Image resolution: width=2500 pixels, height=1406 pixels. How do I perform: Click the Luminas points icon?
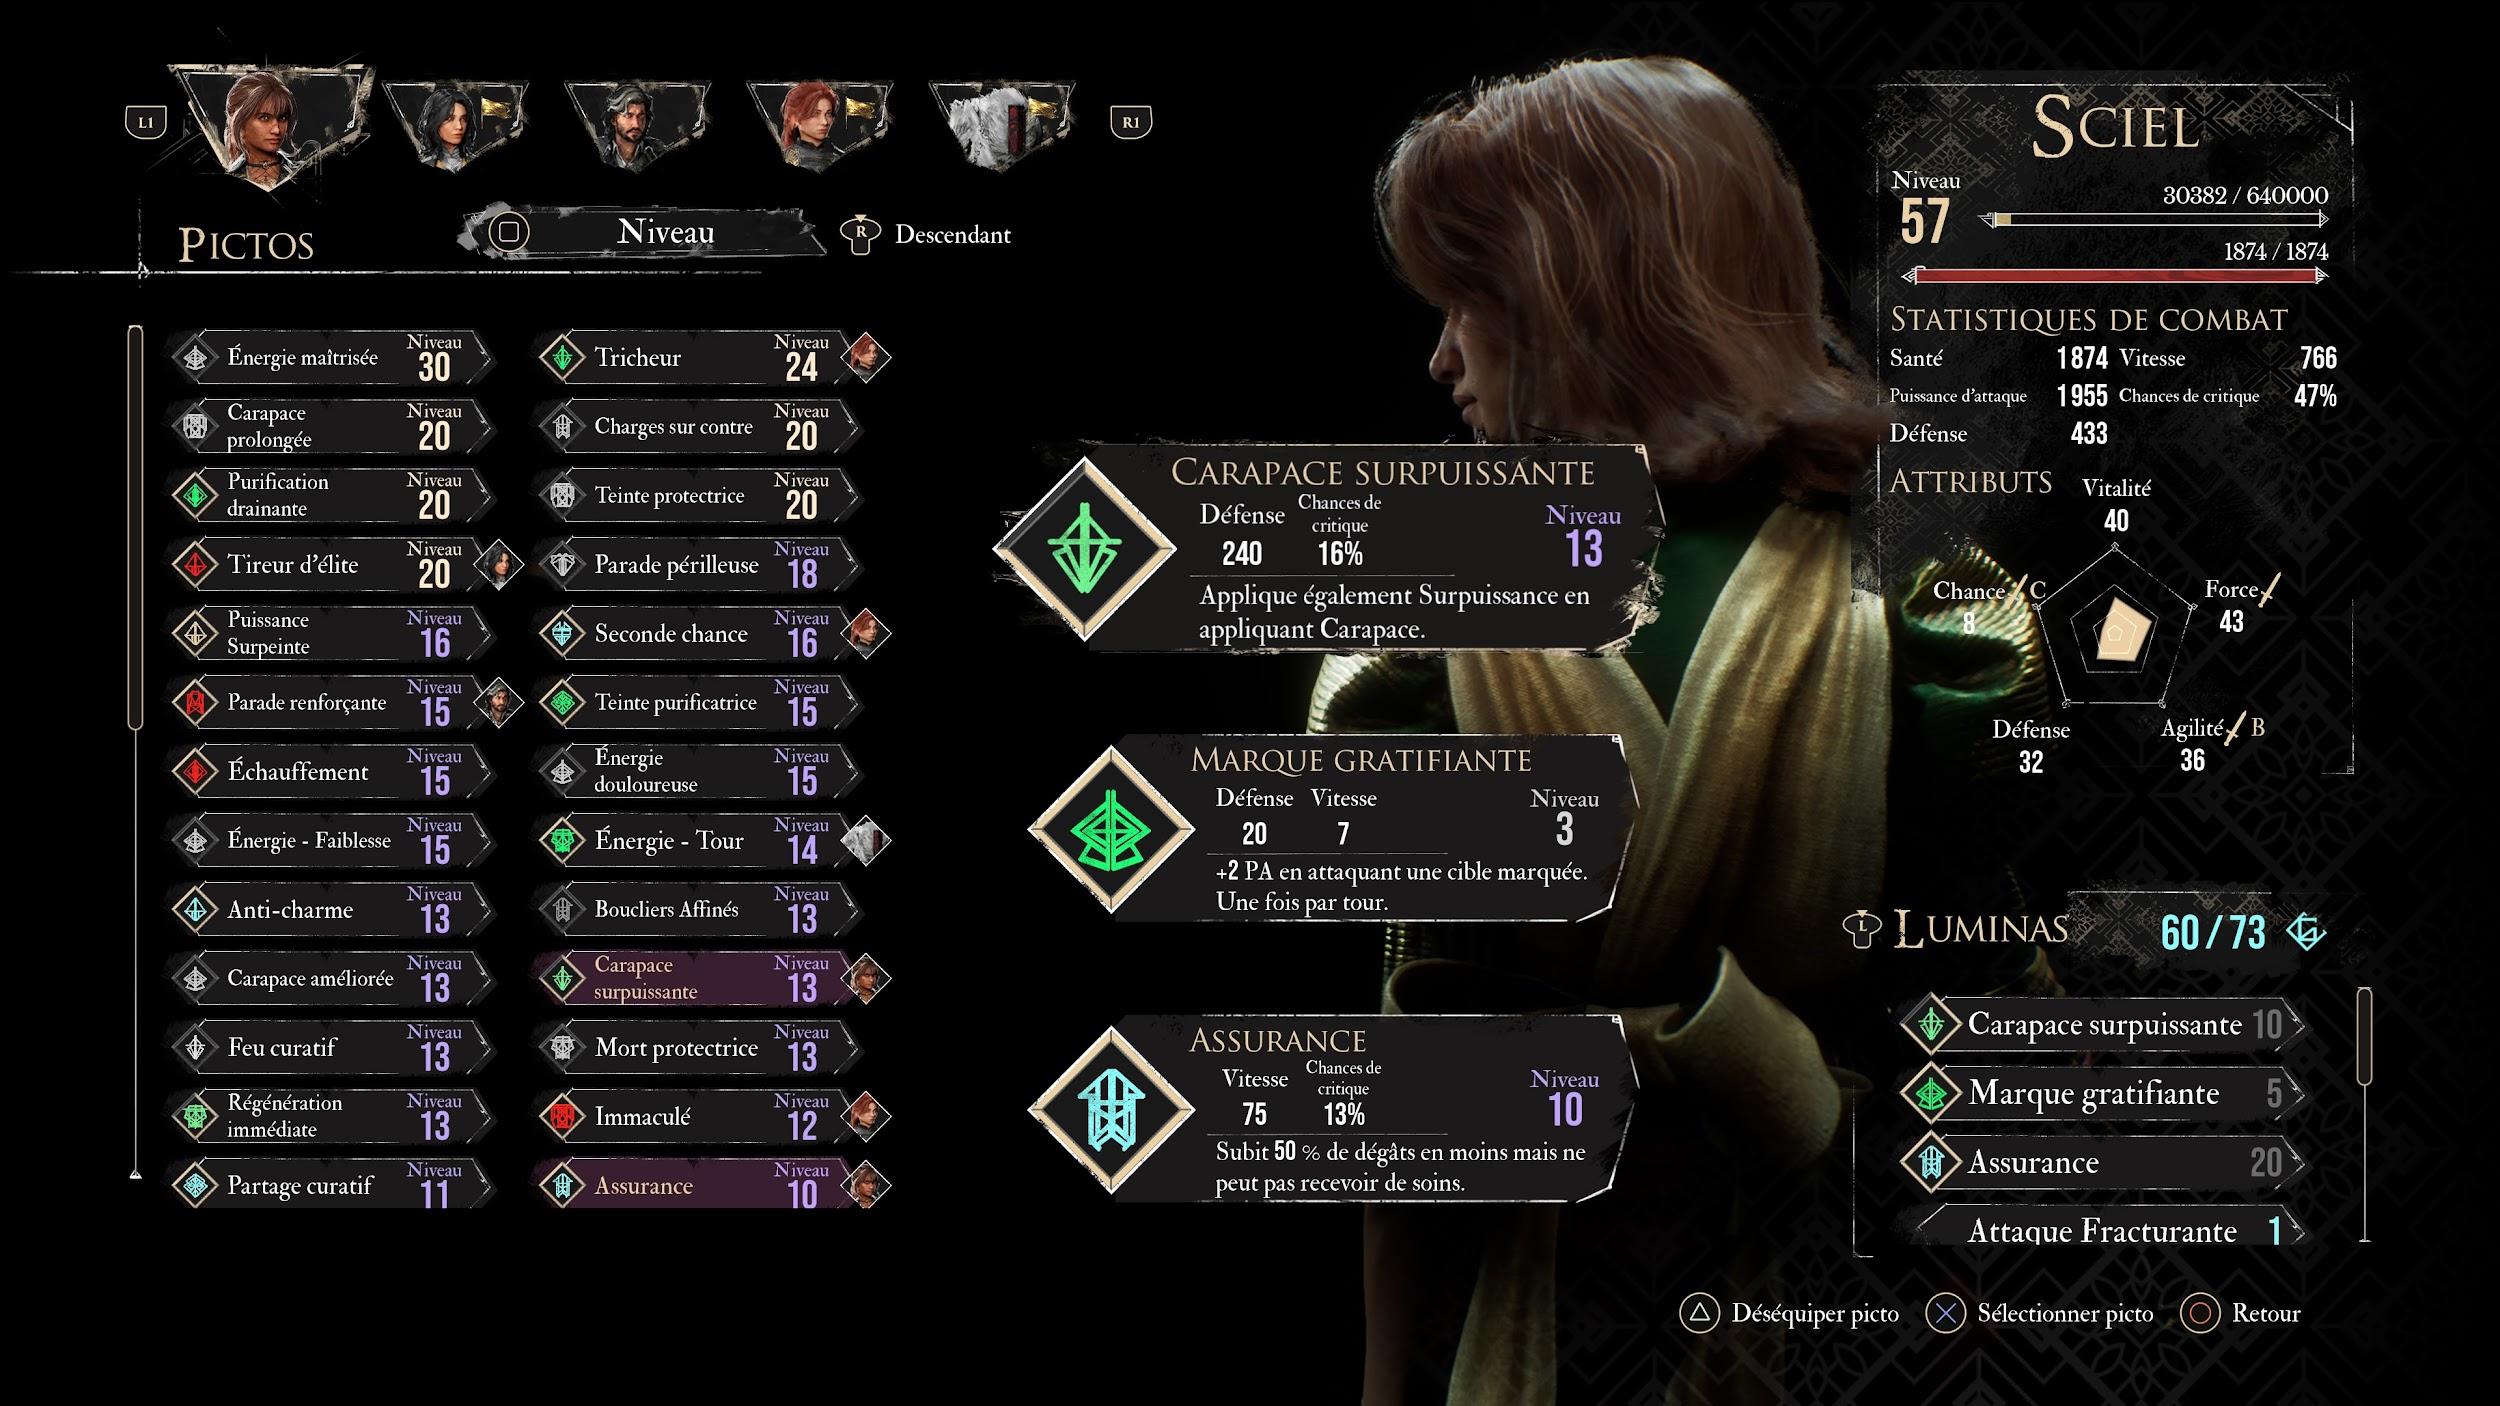click(x=2306, y=932)
